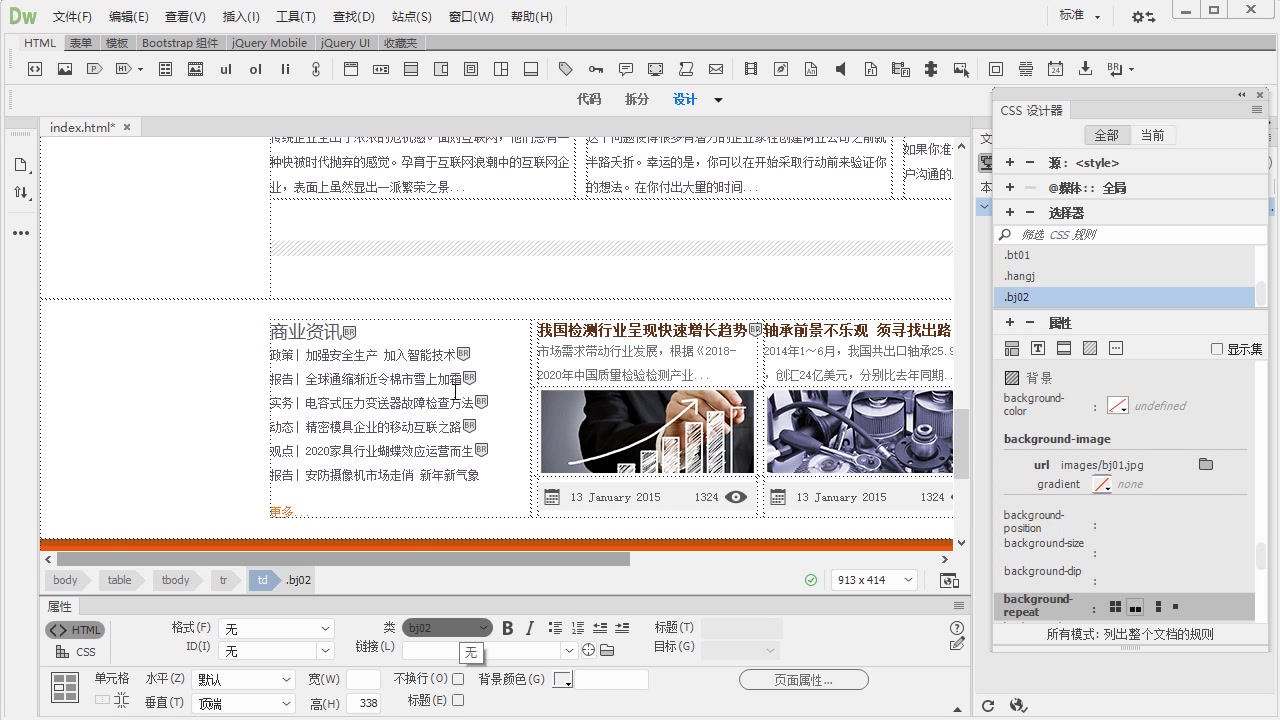Switch to 代码 code view

(589, 99)
